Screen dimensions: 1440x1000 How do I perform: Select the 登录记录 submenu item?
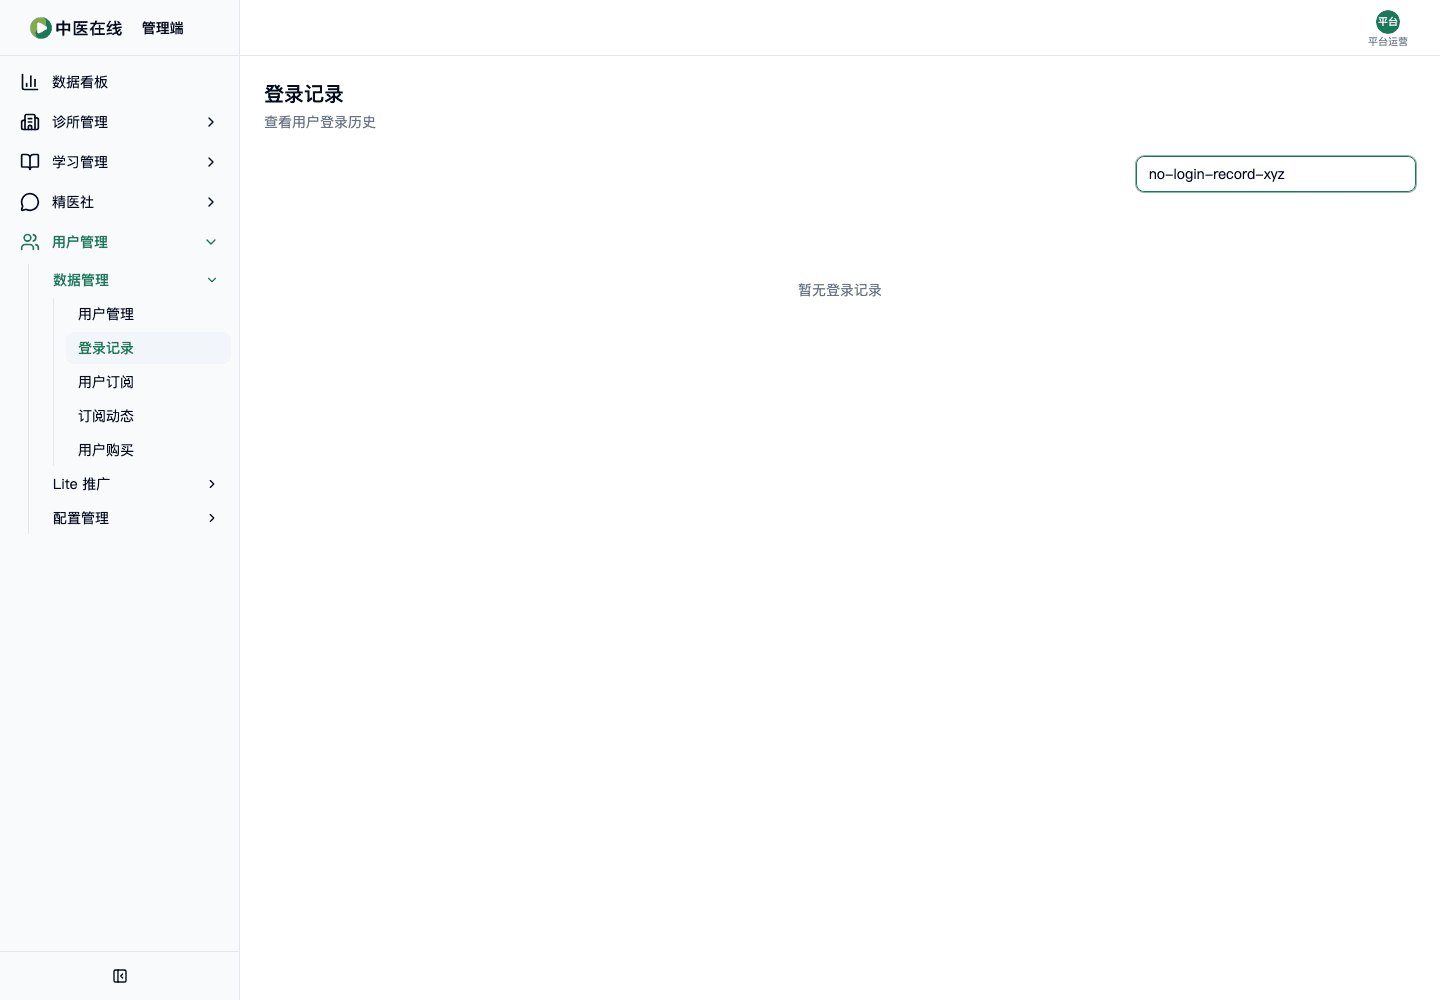coord(148,348)
